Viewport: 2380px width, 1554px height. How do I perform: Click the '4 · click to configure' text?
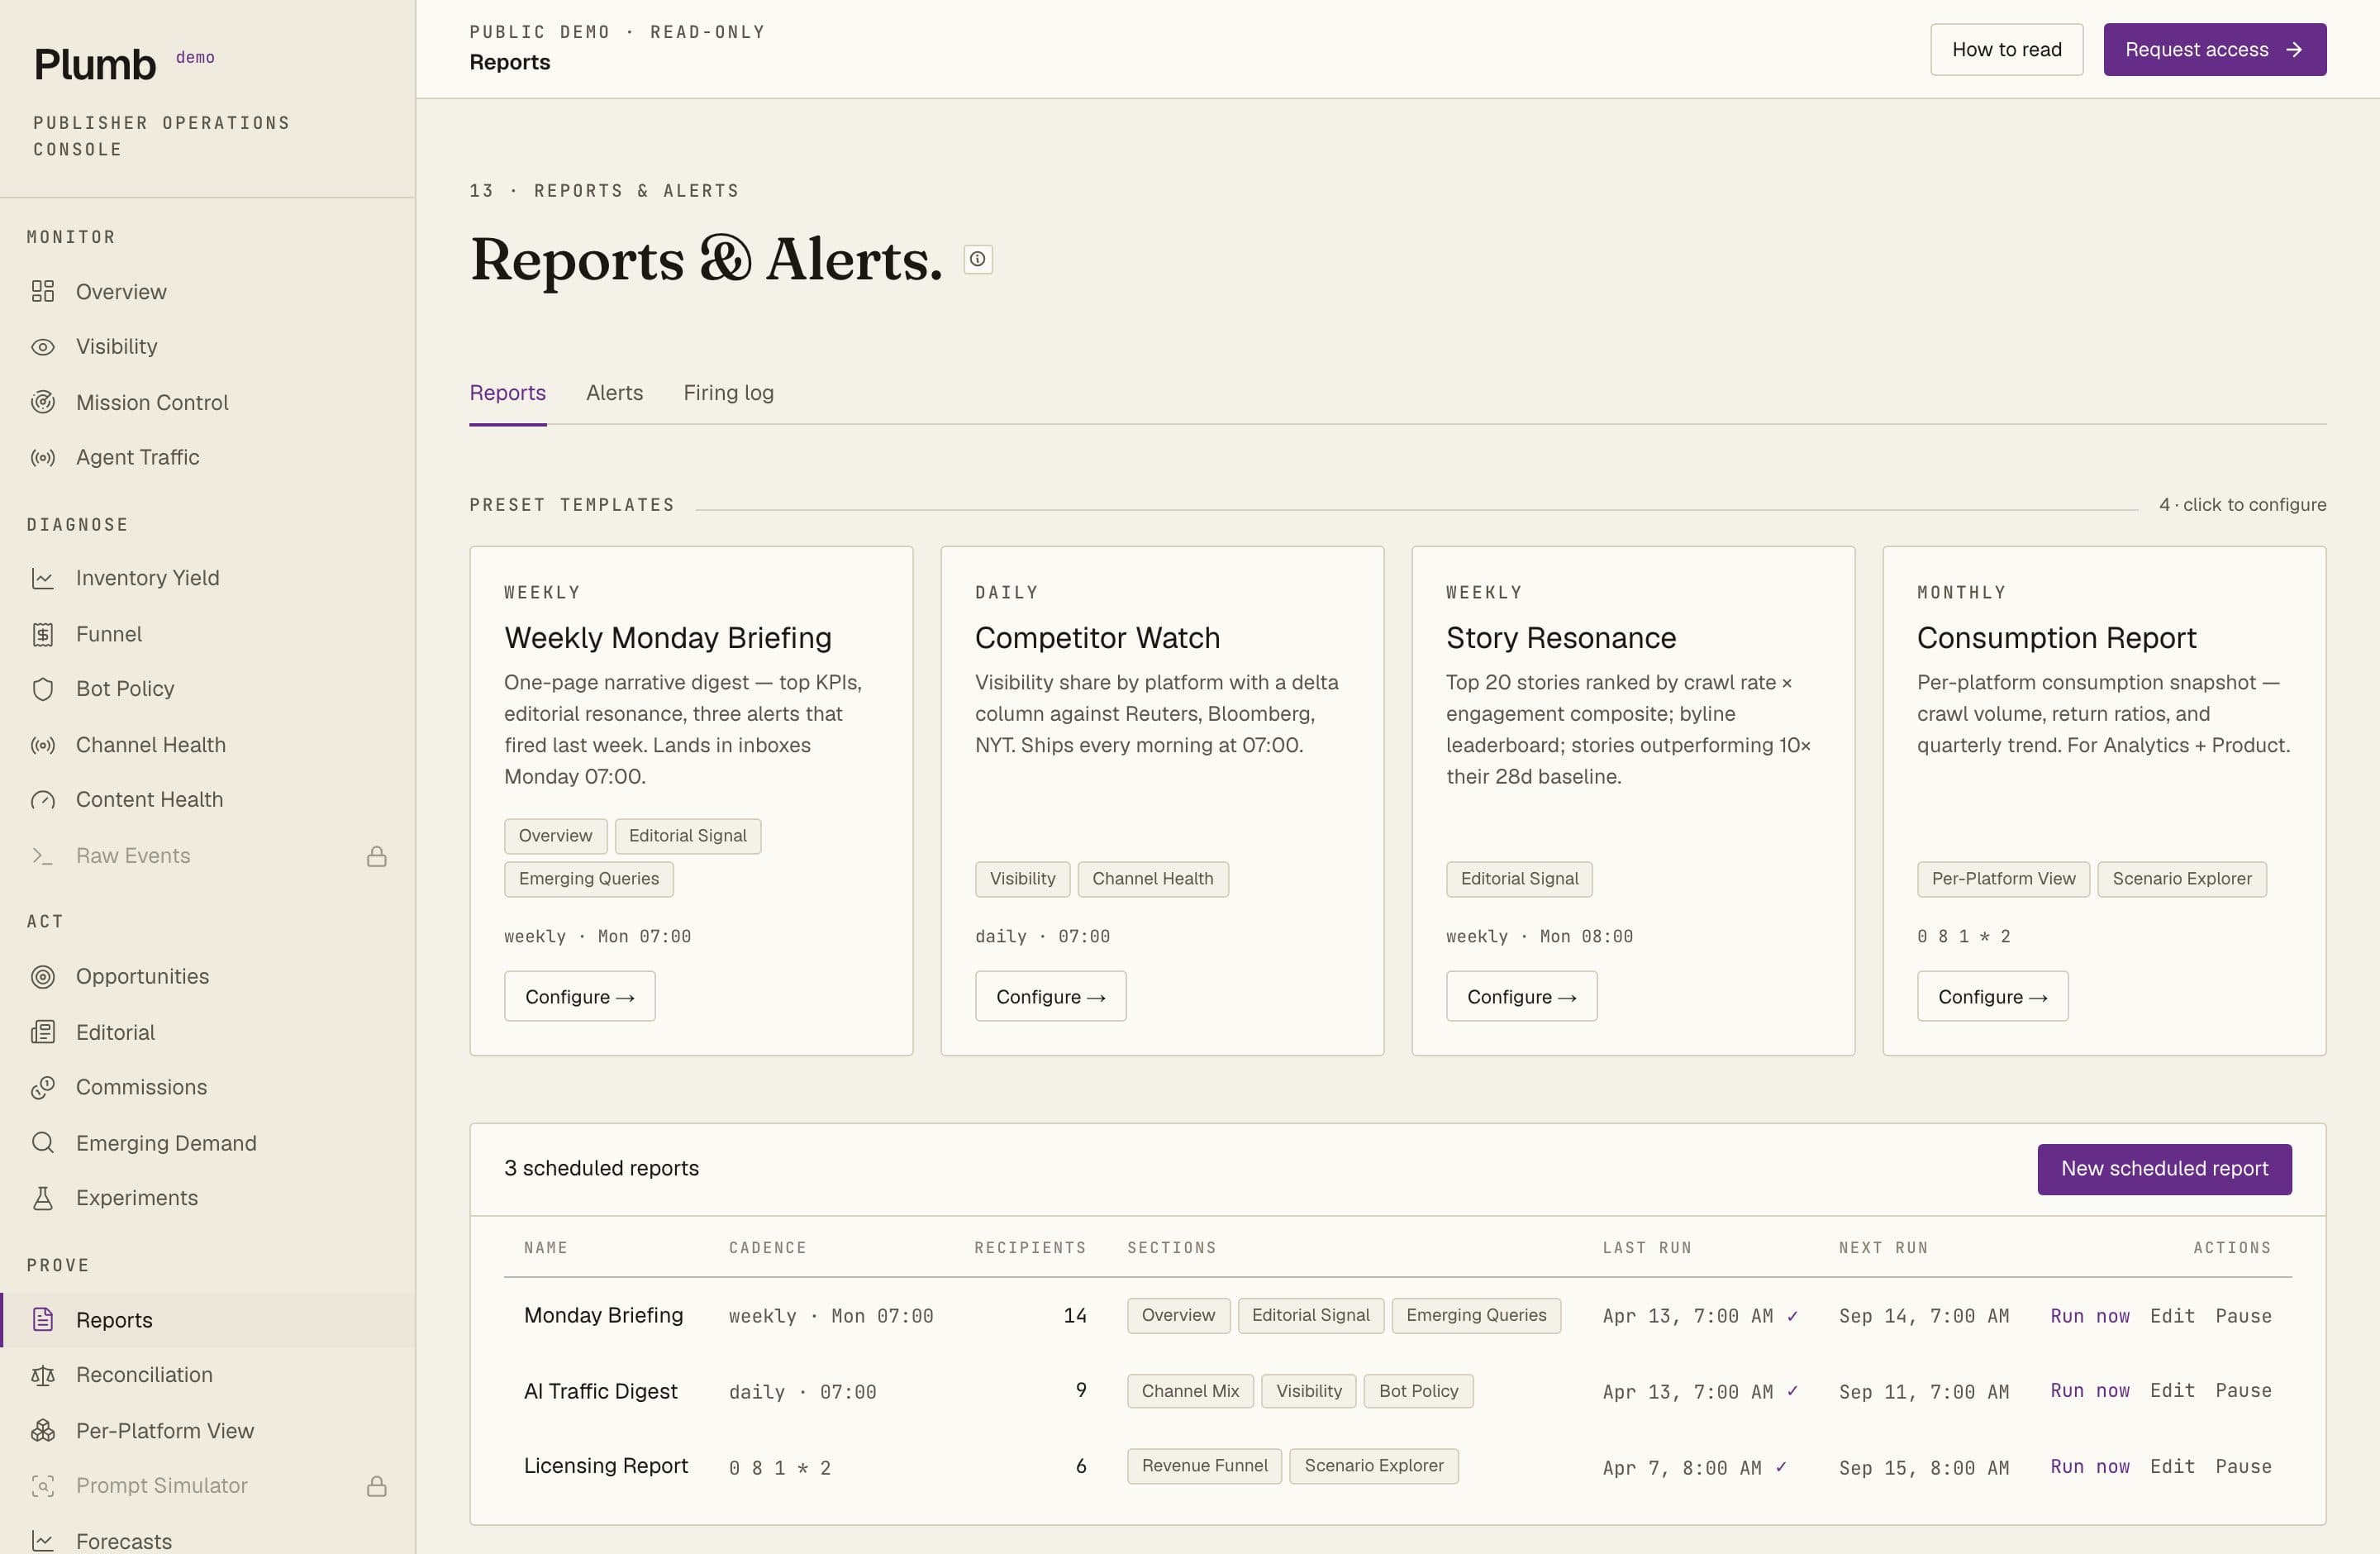click(x=2242, y=505)
